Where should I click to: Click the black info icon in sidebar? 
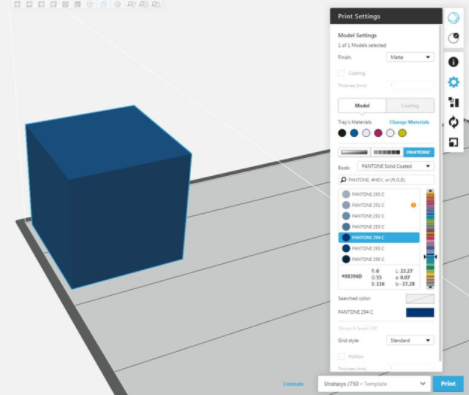tap(453, 62)
